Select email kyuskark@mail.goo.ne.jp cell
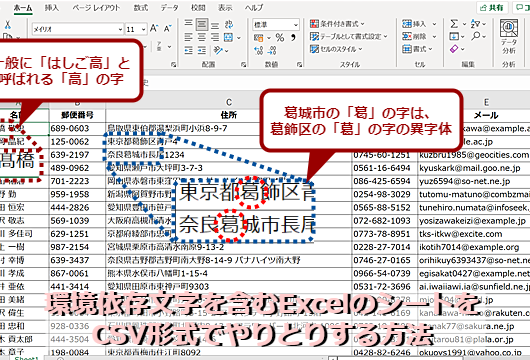This screenshot has height=360, width=530. 474,168
